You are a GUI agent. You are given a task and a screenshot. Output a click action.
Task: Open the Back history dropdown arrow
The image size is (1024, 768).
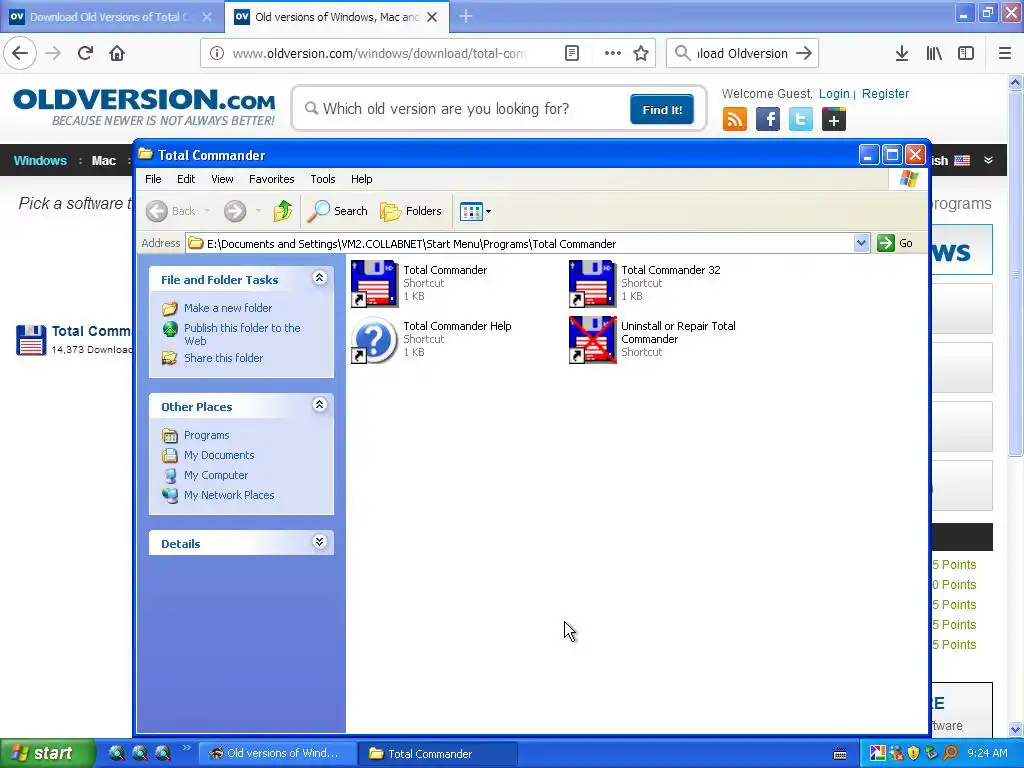207,211
